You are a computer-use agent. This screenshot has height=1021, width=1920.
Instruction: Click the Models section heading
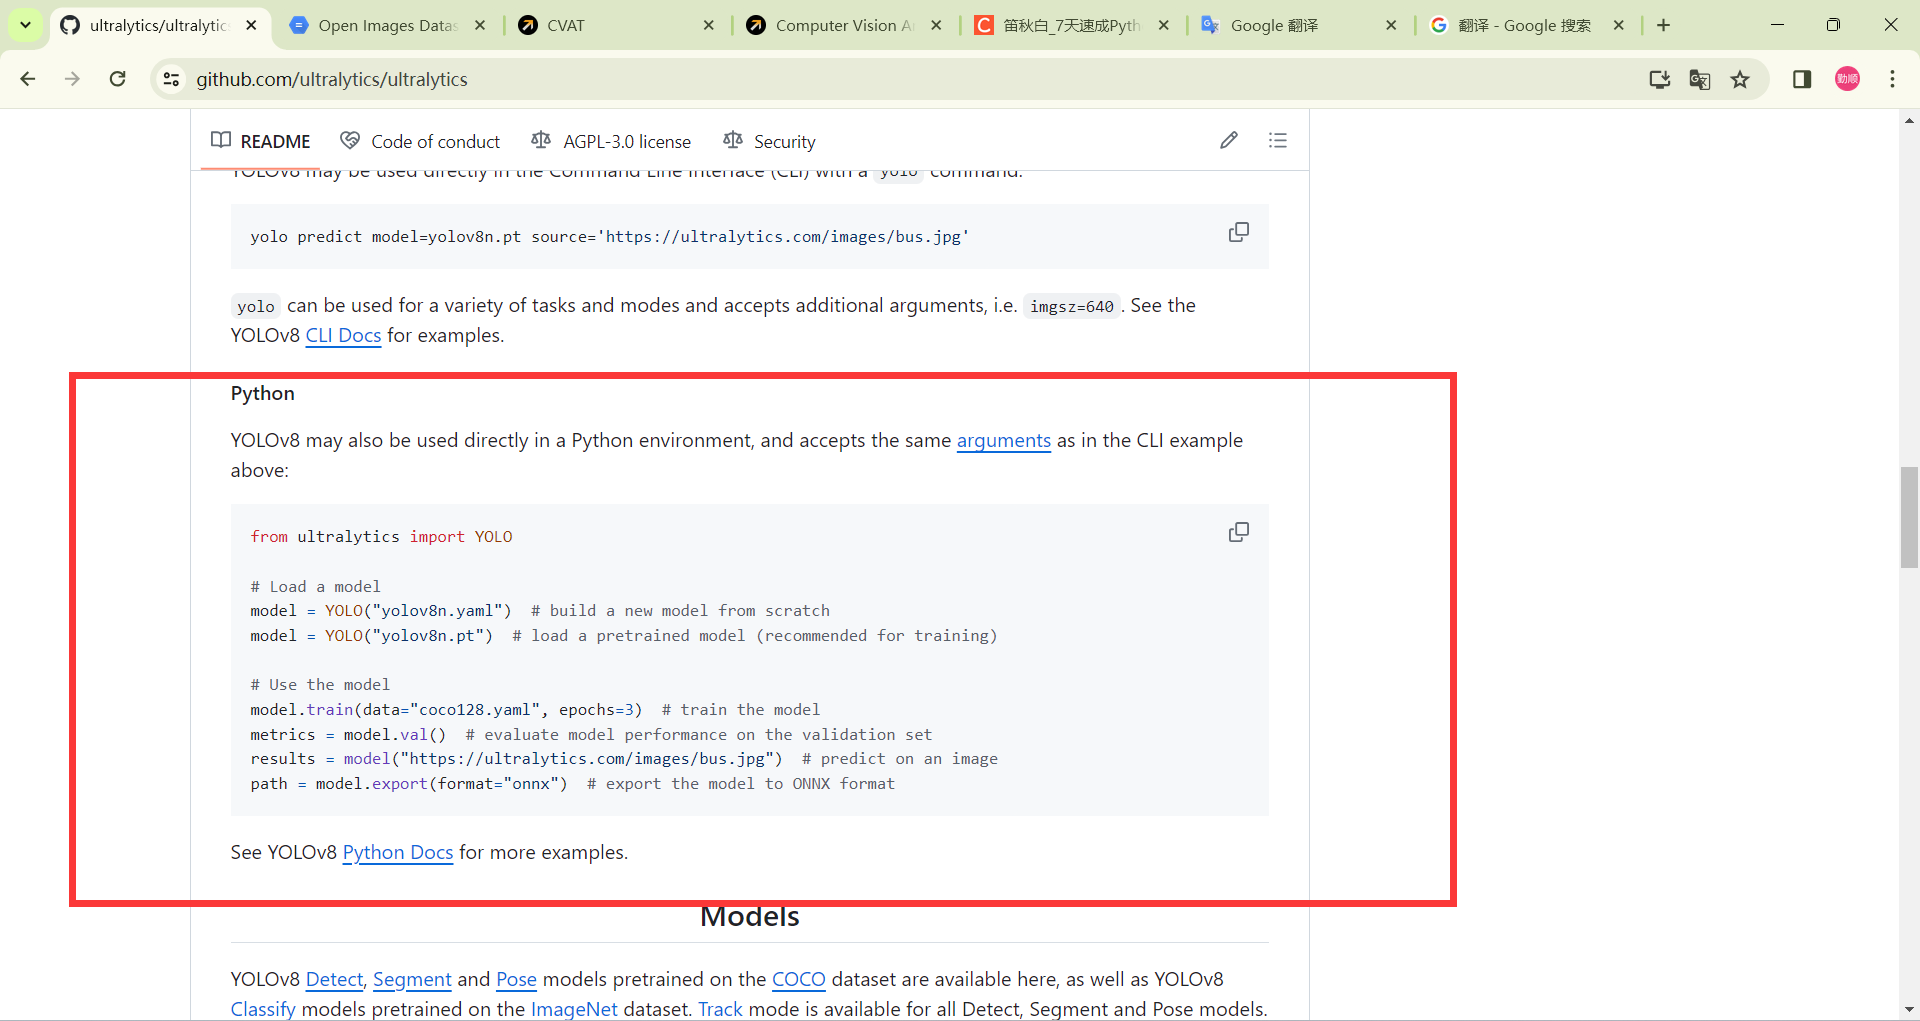click(749, 916)
